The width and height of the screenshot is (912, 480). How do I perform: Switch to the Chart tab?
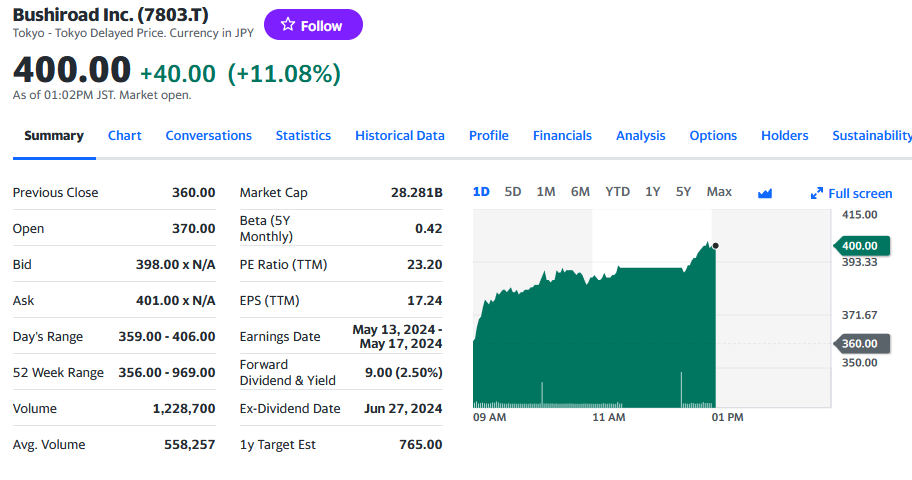pos(124,136)
